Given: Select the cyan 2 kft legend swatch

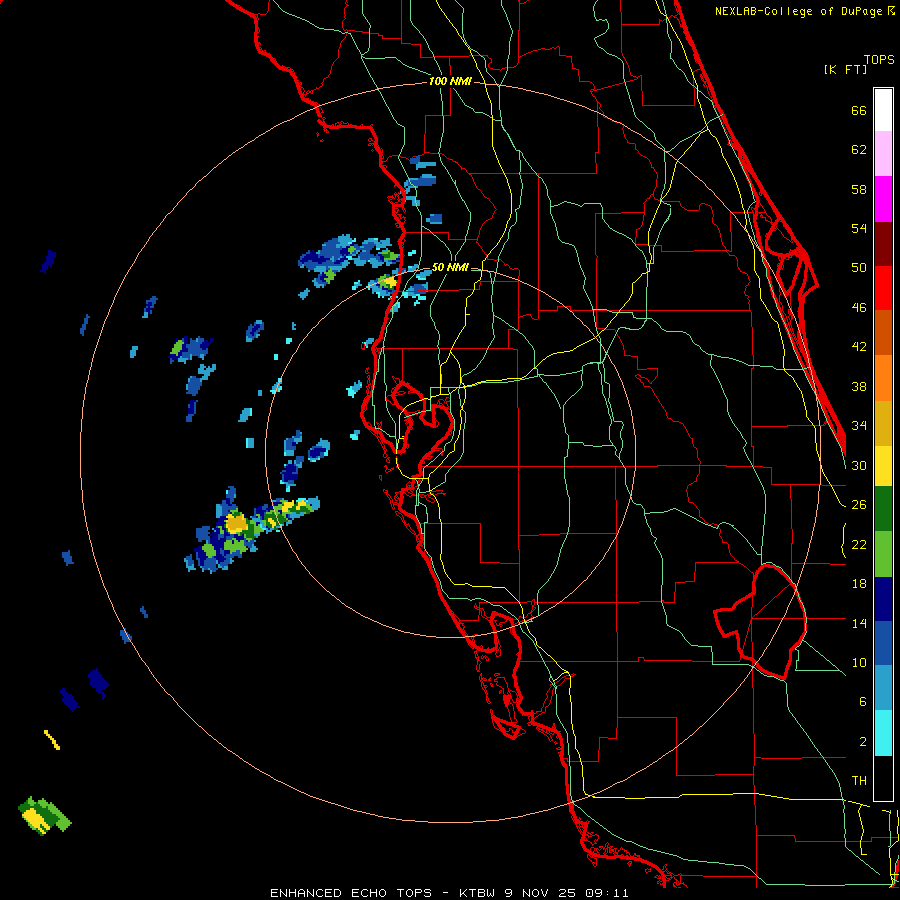Looking at the screenshot, I should (x=883, y=733).
